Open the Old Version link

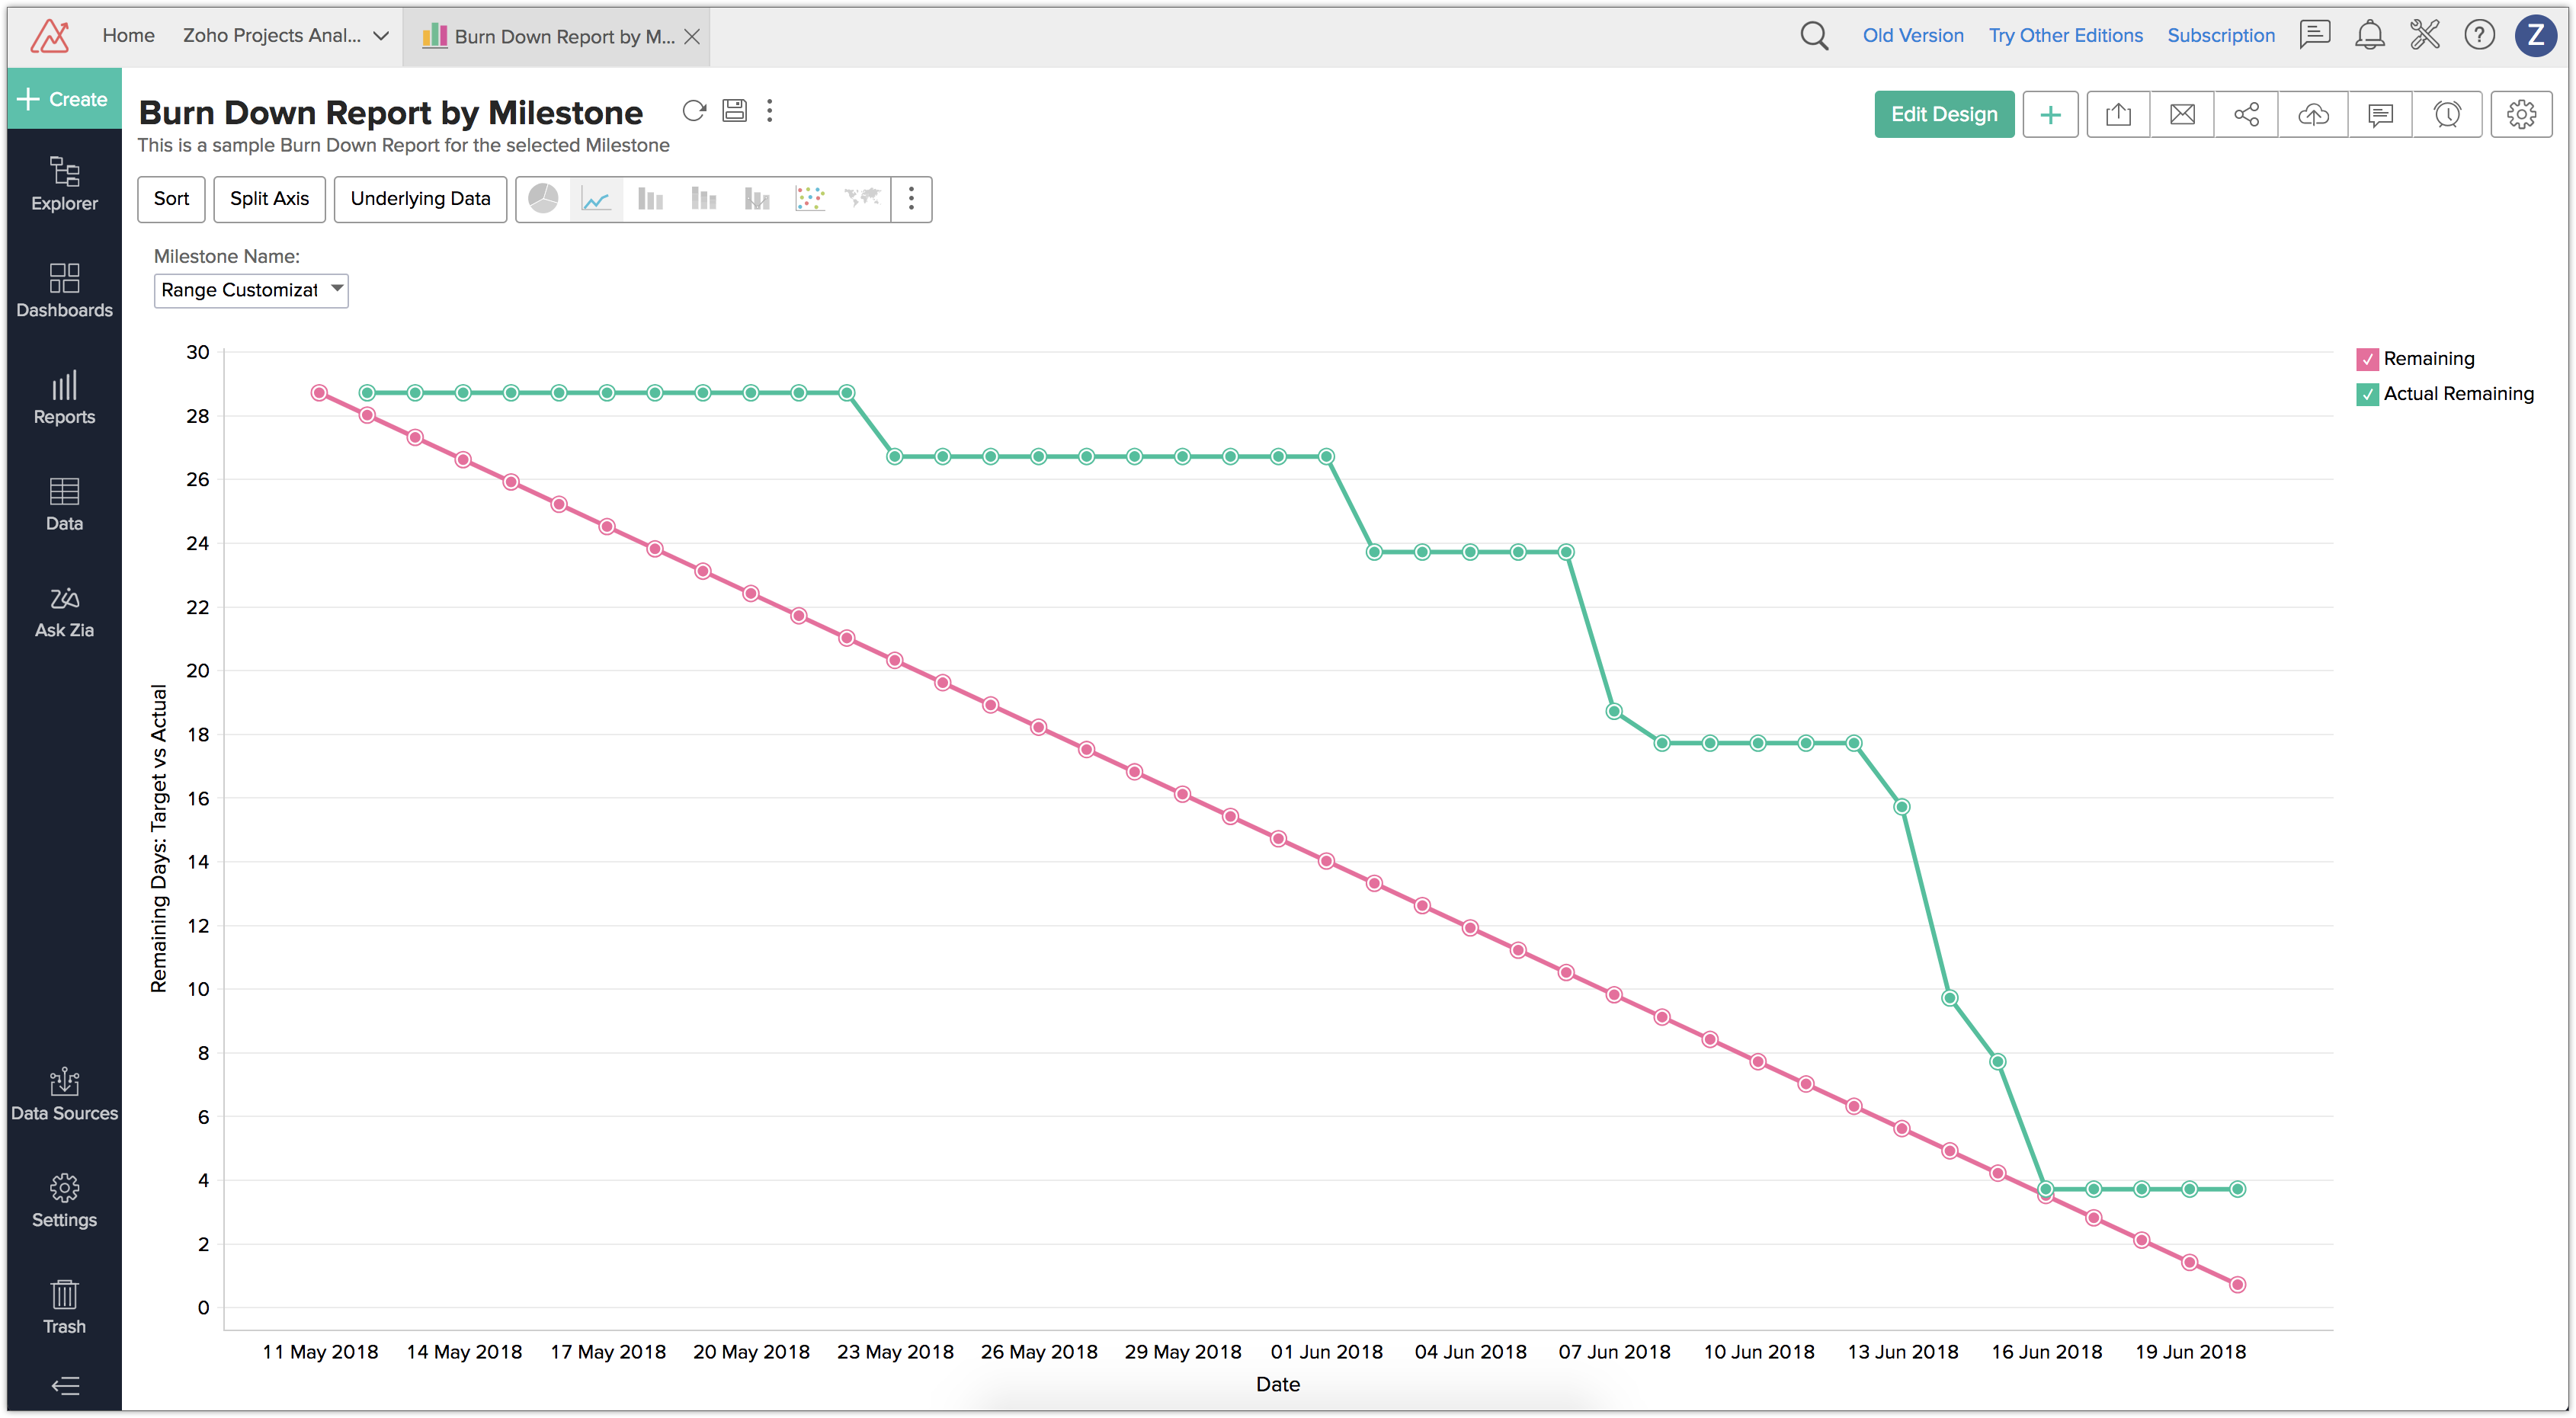[x=1912, y=36]
